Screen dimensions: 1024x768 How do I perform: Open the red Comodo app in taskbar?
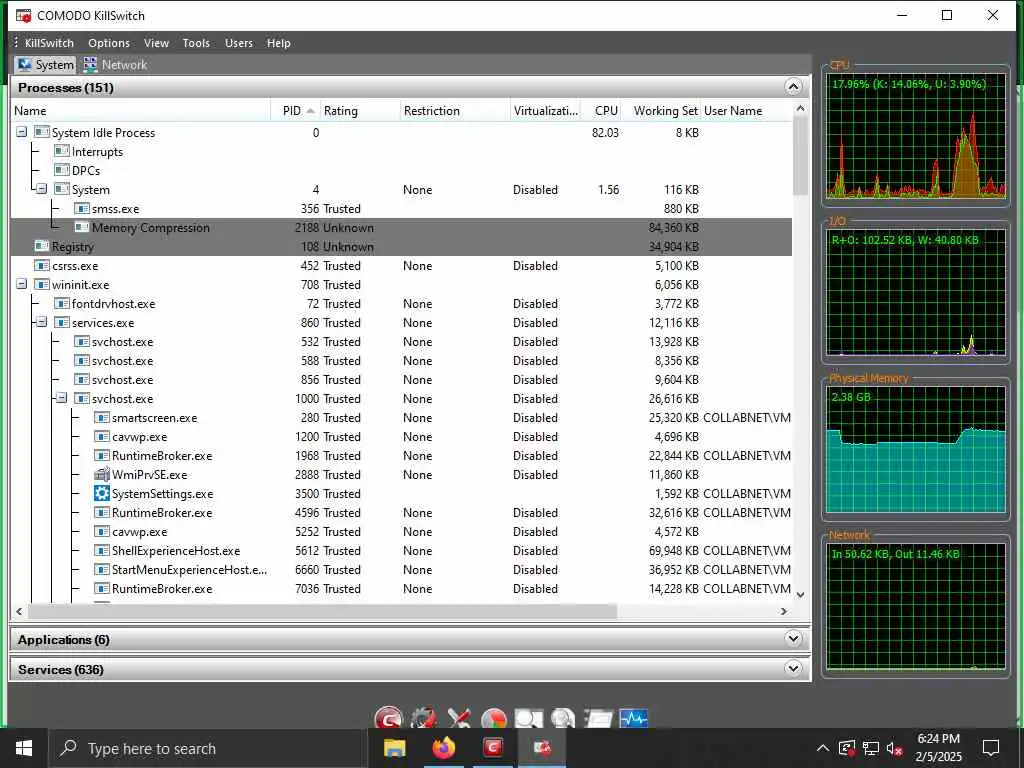[493, 748]
